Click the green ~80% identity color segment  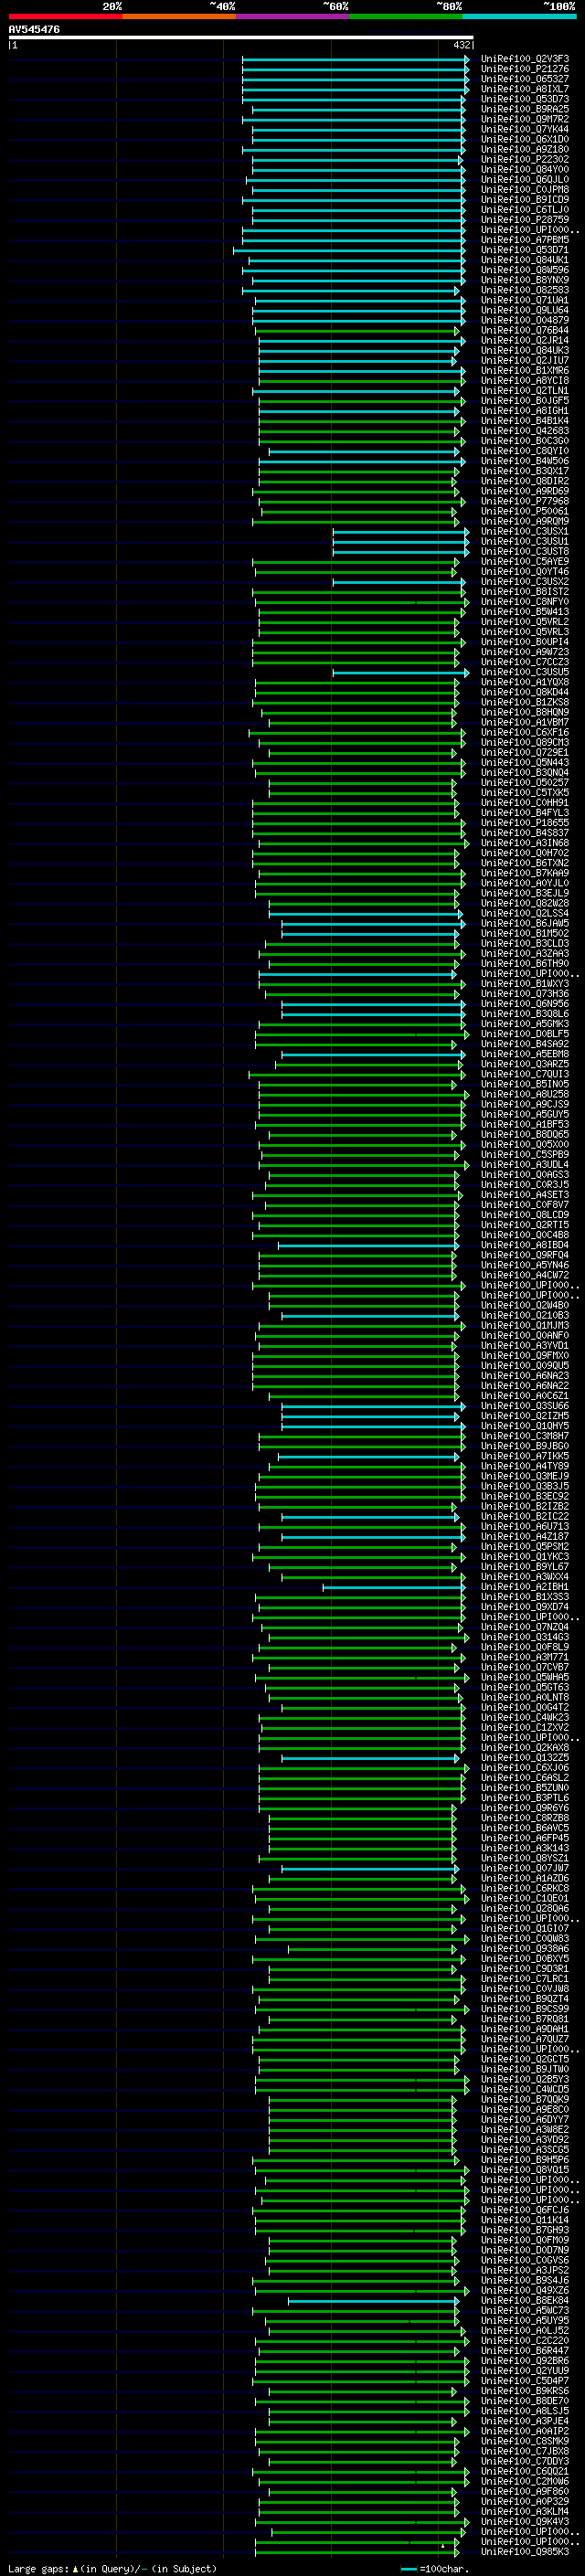[x=406, y=16]
